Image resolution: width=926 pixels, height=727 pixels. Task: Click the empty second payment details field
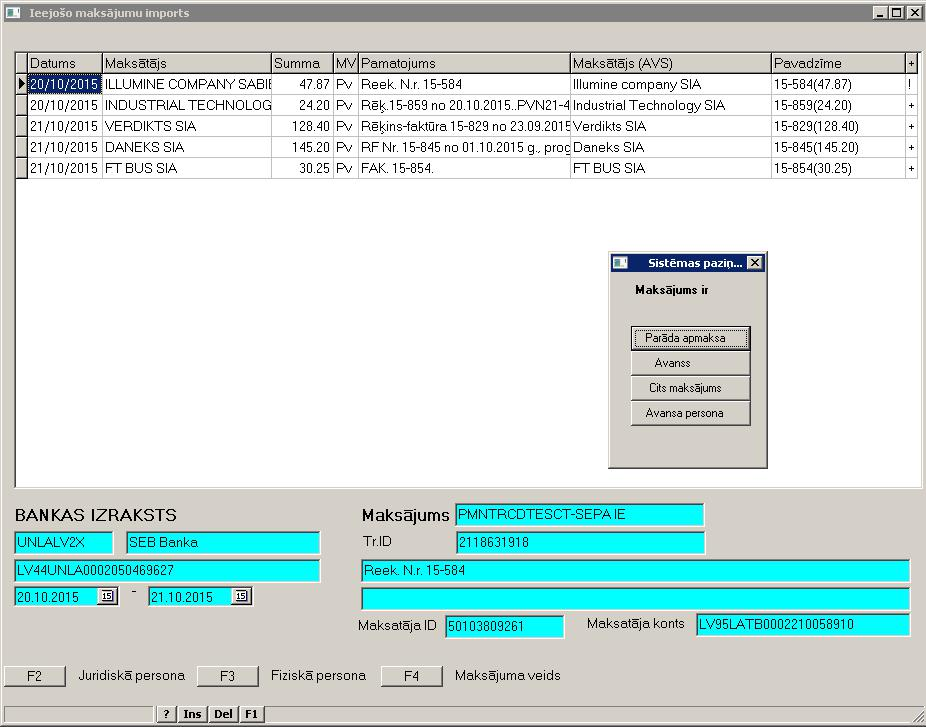pos(635,598)
